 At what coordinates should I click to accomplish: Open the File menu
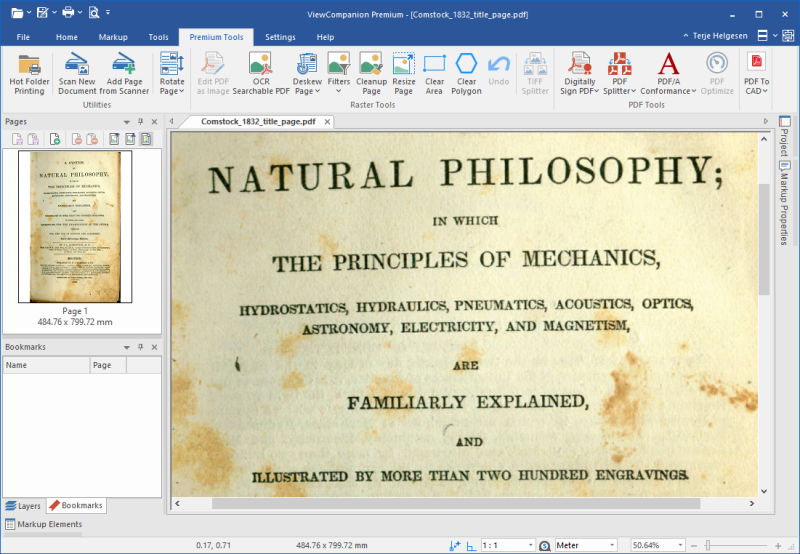tap(23, 37)
